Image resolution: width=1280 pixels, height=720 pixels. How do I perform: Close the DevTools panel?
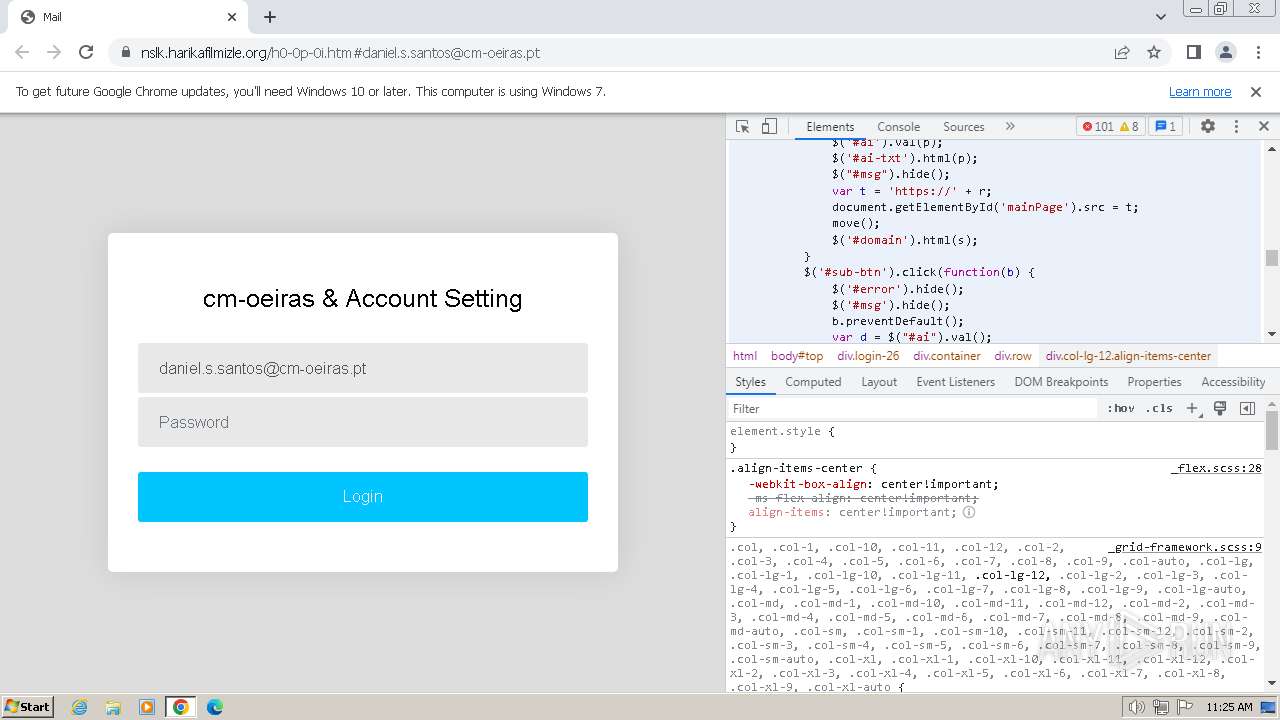coord(1263,126)
